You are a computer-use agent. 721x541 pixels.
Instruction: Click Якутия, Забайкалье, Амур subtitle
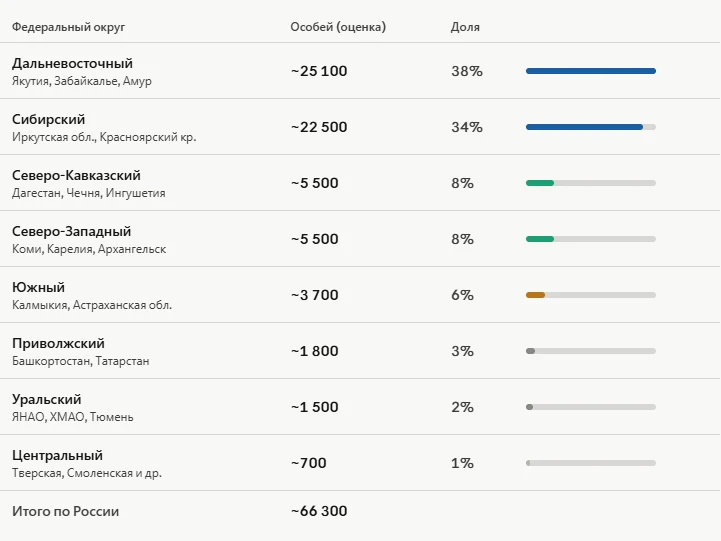click(x=82, y=81)
